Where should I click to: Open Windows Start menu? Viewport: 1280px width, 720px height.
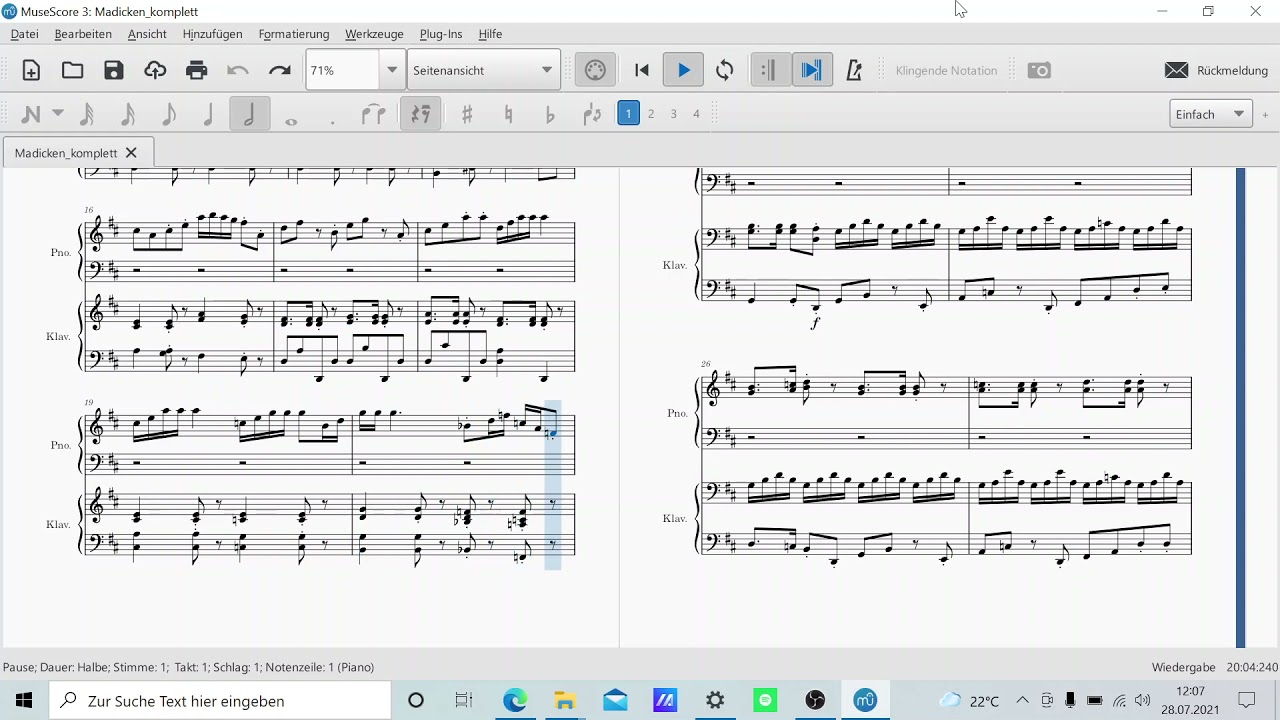[x=24, y=700]
